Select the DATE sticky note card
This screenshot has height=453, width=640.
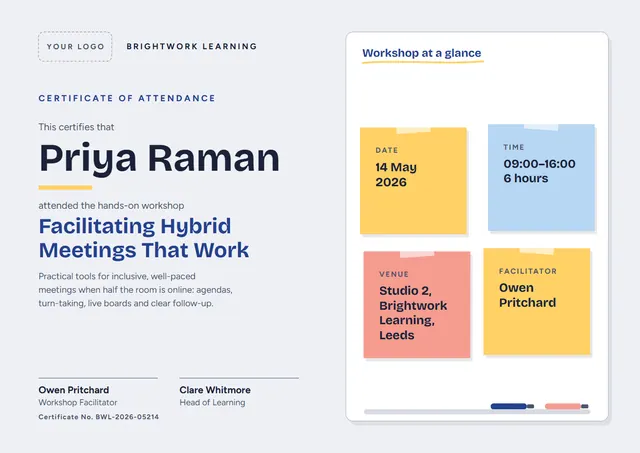pyautogui.click(x=413, y=181)
